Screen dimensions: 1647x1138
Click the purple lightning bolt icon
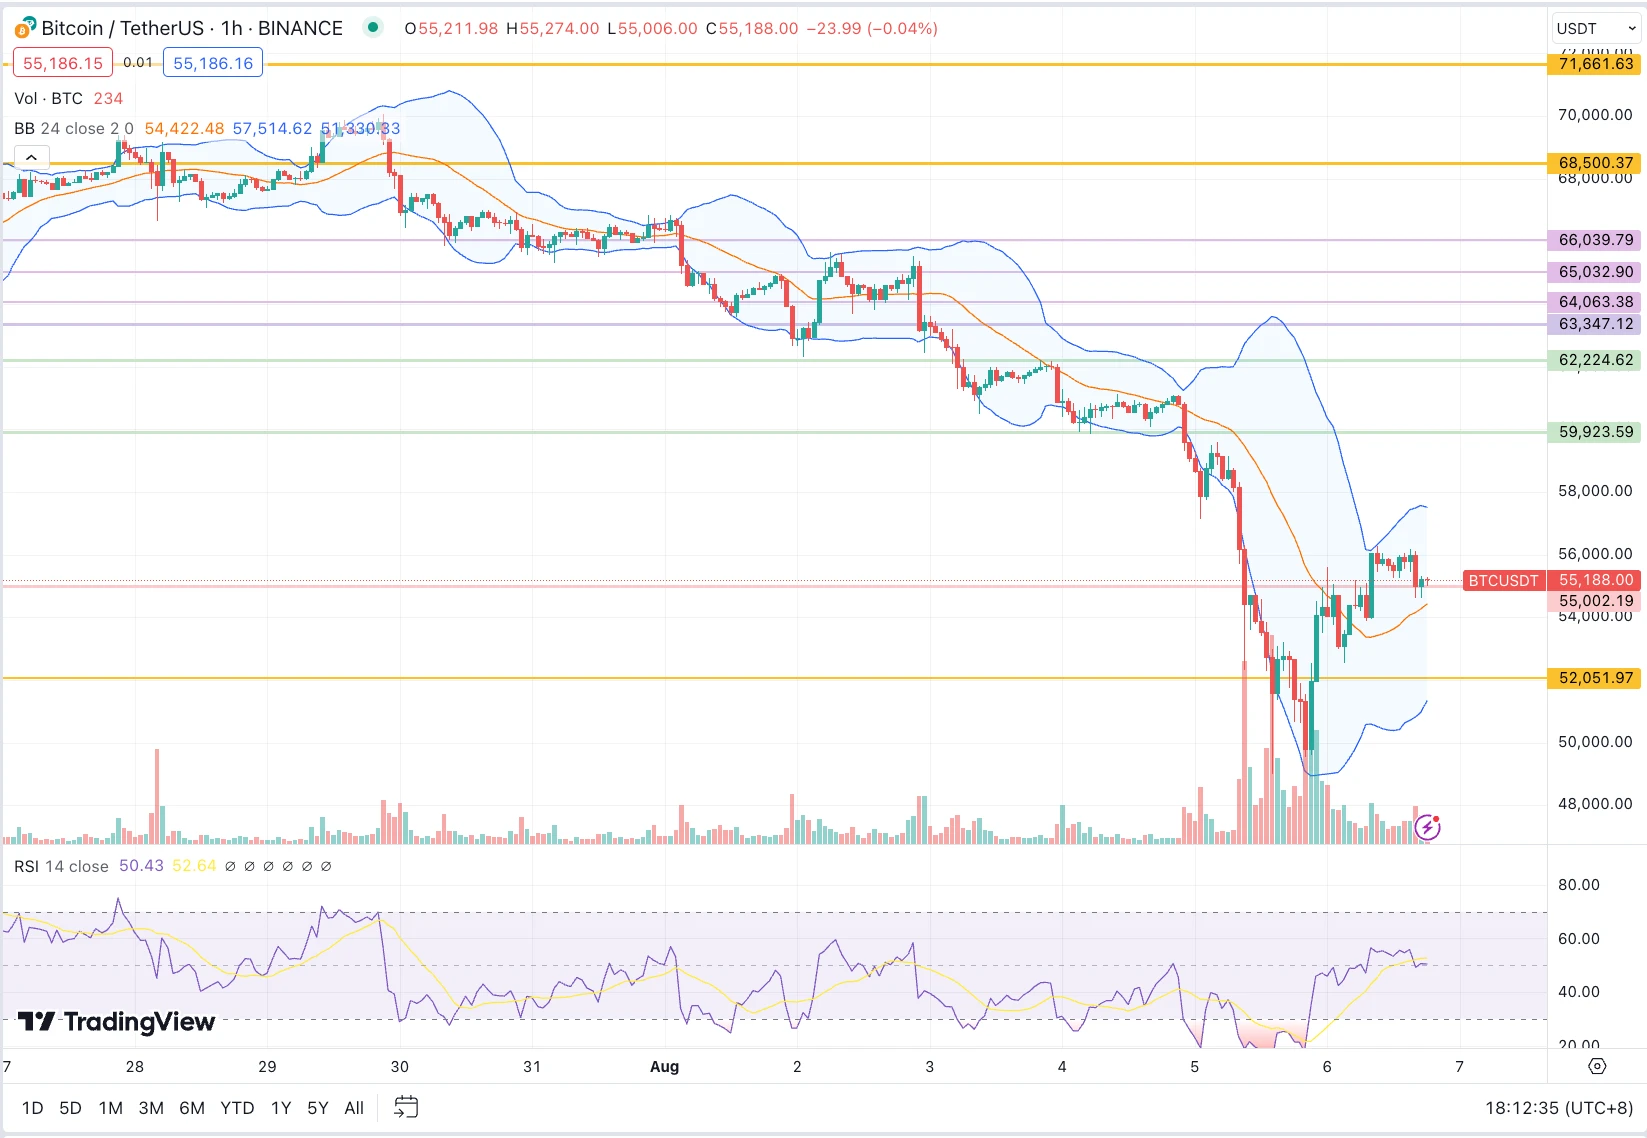[x=1427, y=827]
